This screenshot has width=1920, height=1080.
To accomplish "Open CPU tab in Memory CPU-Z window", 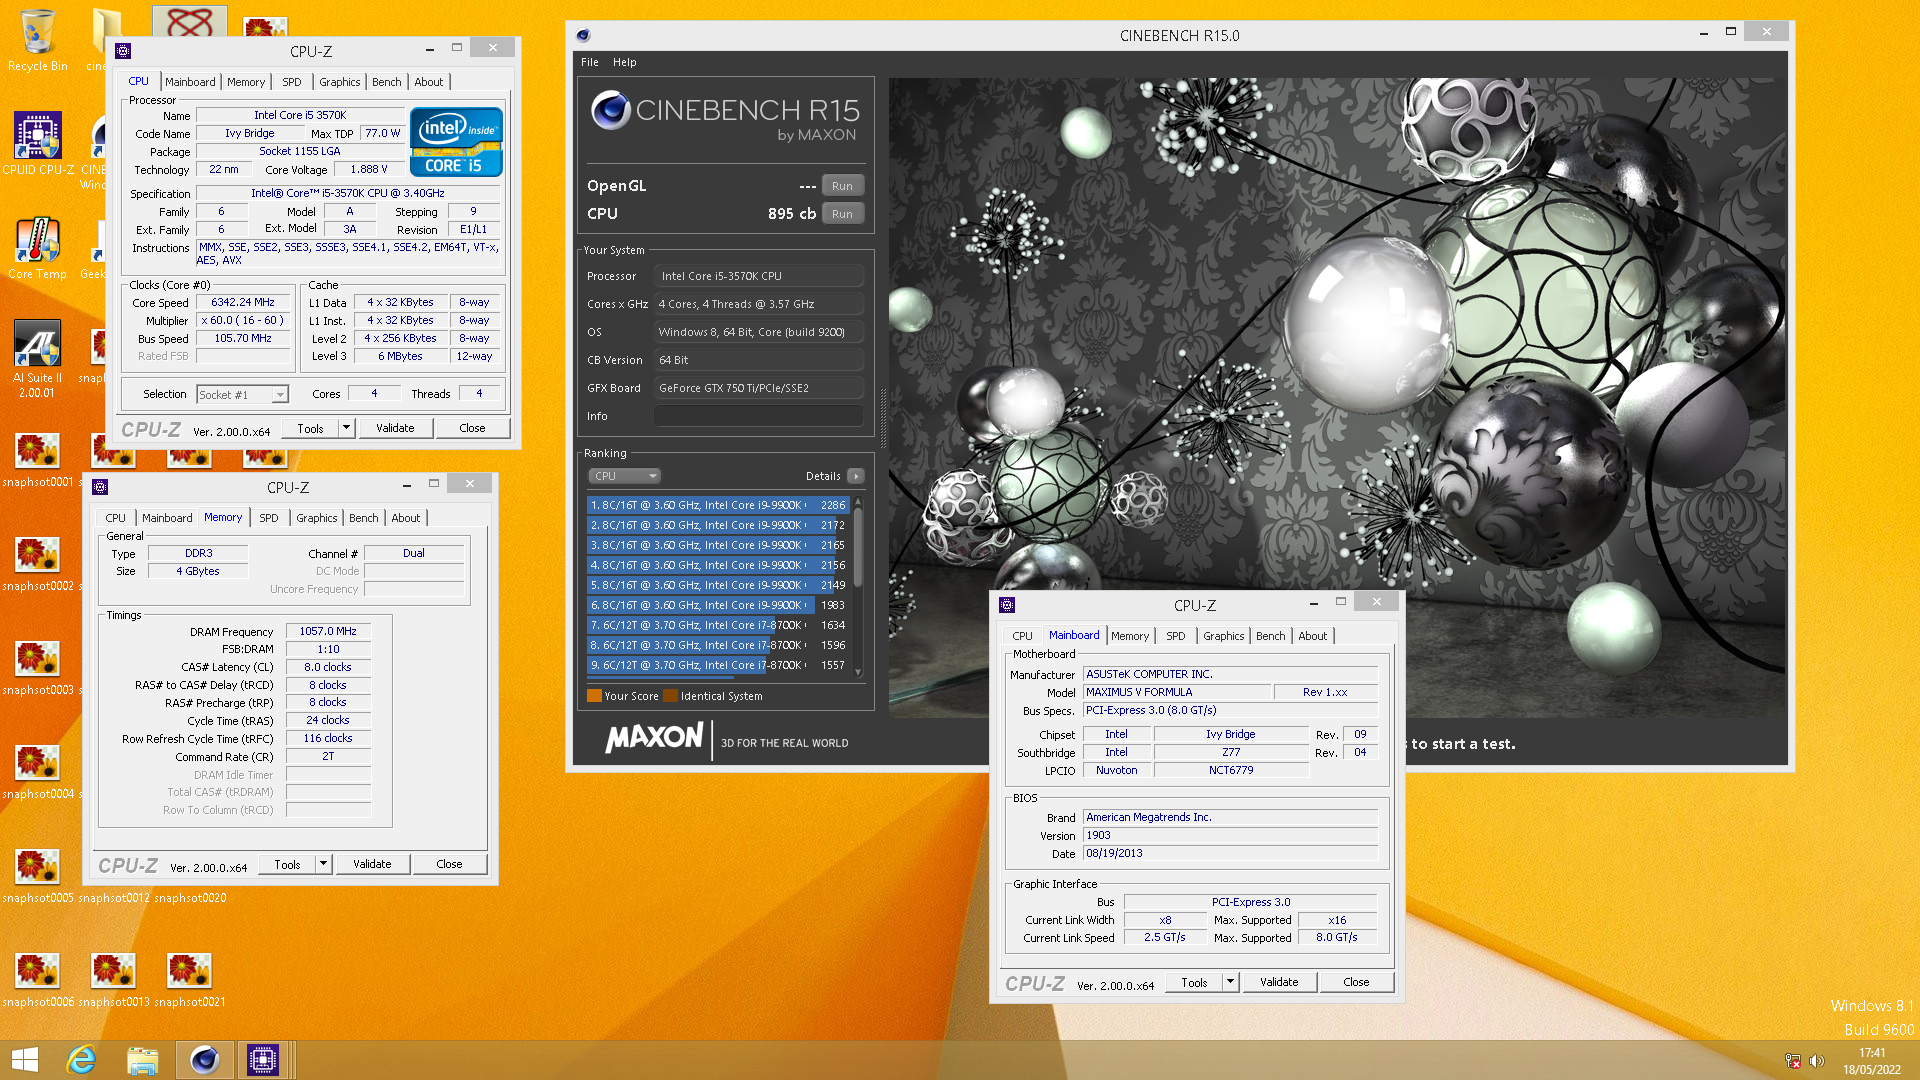I will tap(116, 518).
